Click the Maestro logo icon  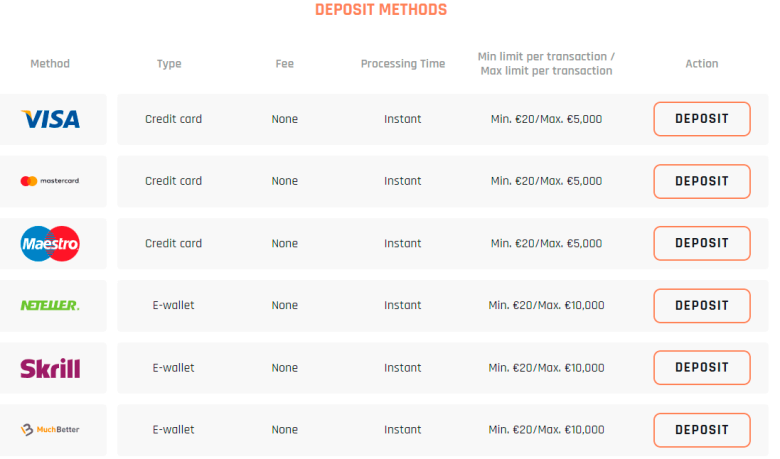coord(50,243)
